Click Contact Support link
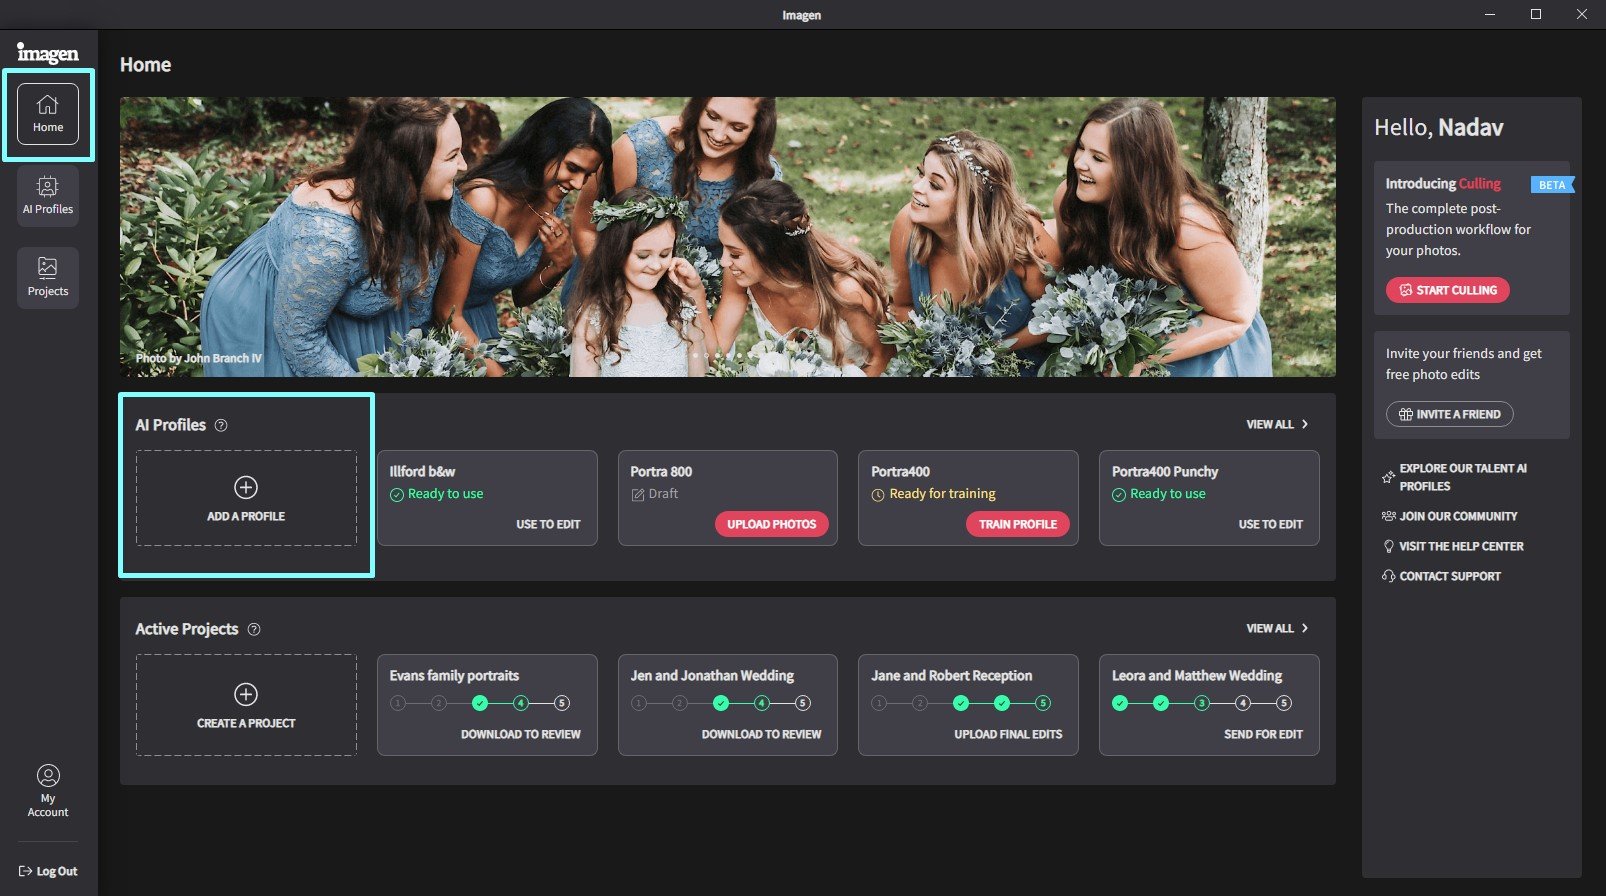The width and height of the screenshot is (1606, 896). point(1450,576)
